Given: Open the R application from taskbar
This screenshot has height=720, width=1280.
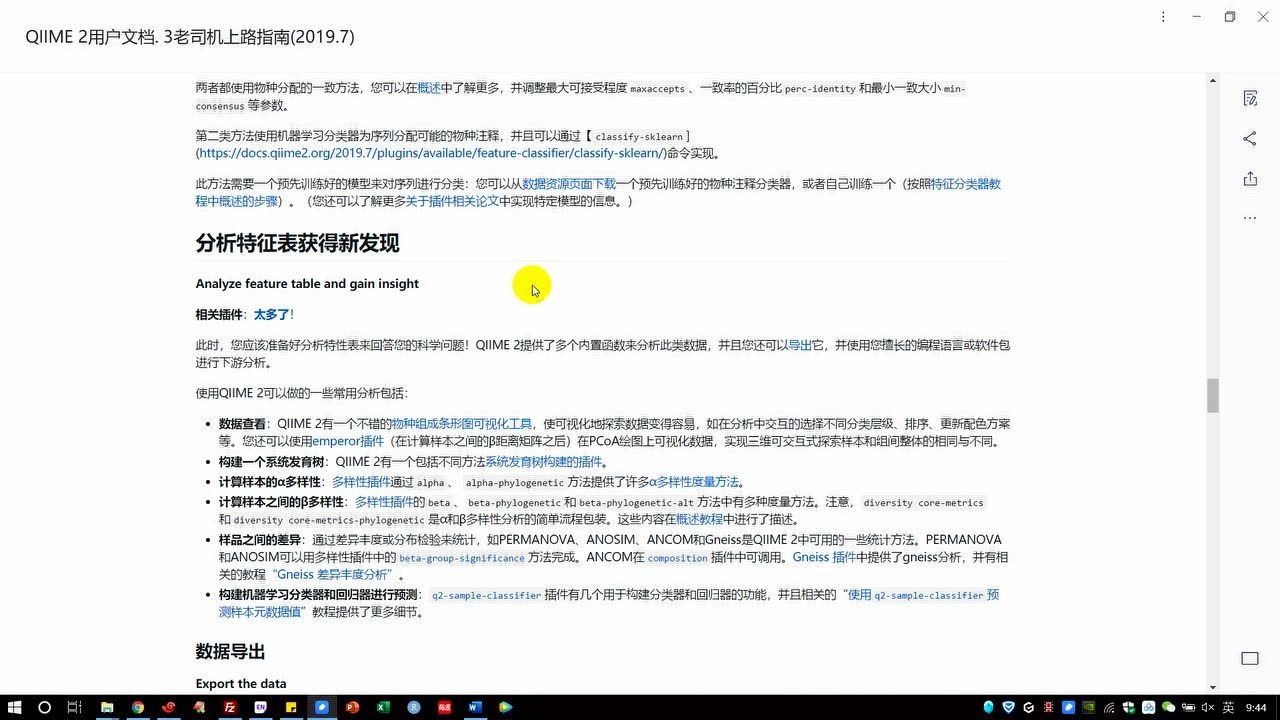Looking at the screenshot, I should click(x=414, y=707).
